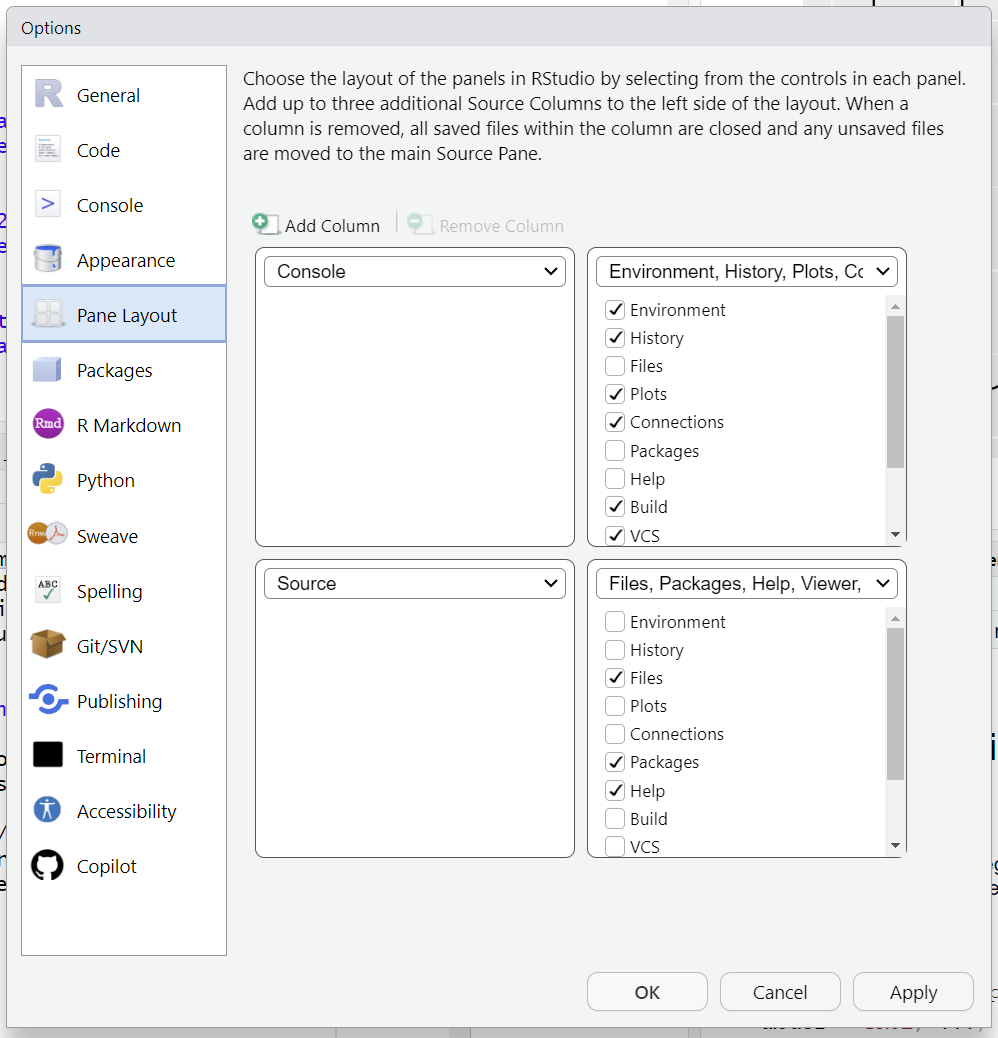
Task: Open the Source pane dropdown
Action: tap(415, 583)
